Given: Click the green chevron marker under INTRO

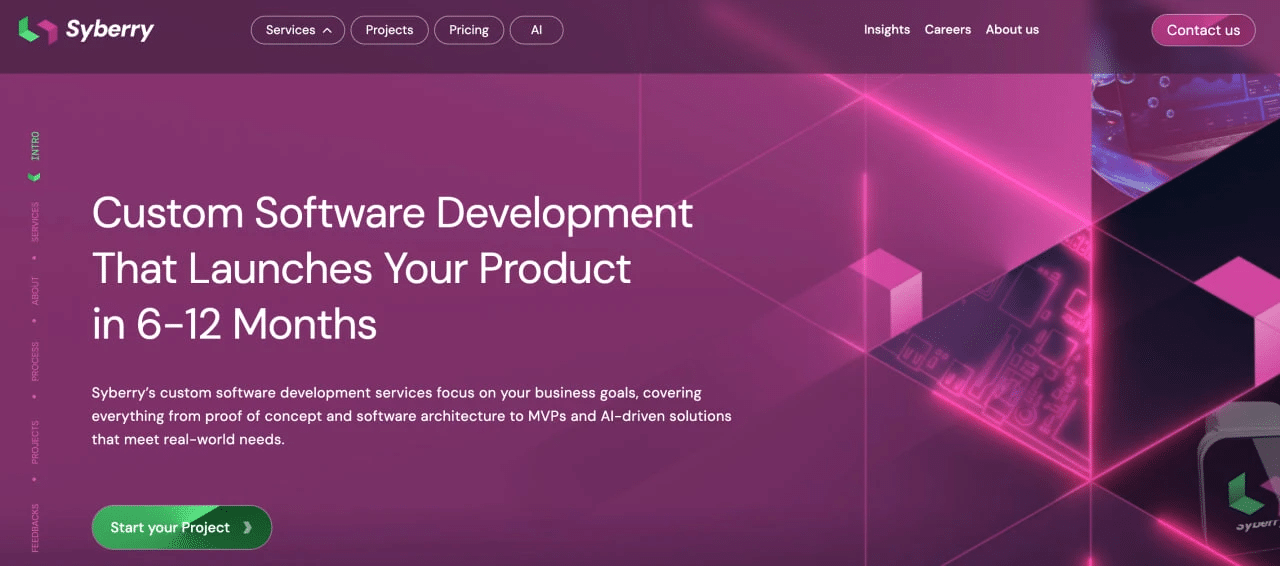Looking at the screenshot, I should click(35, 177).
